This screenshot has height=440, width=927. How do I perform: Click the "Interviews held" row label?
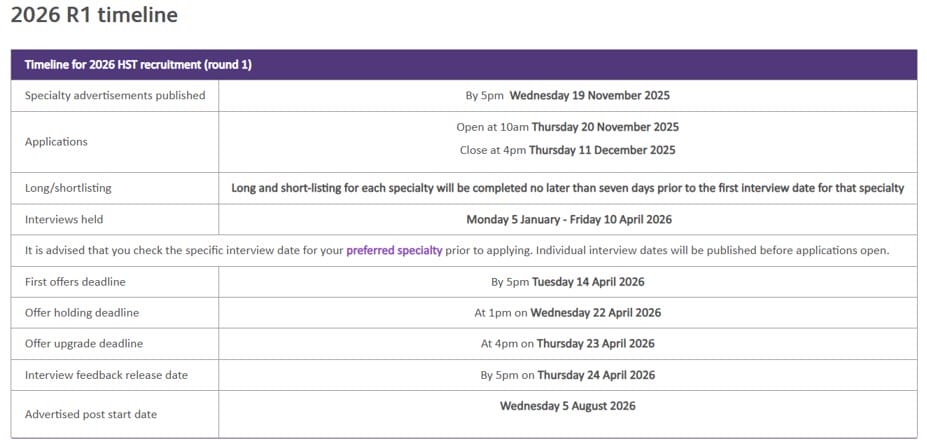click(x=64, y=219)
